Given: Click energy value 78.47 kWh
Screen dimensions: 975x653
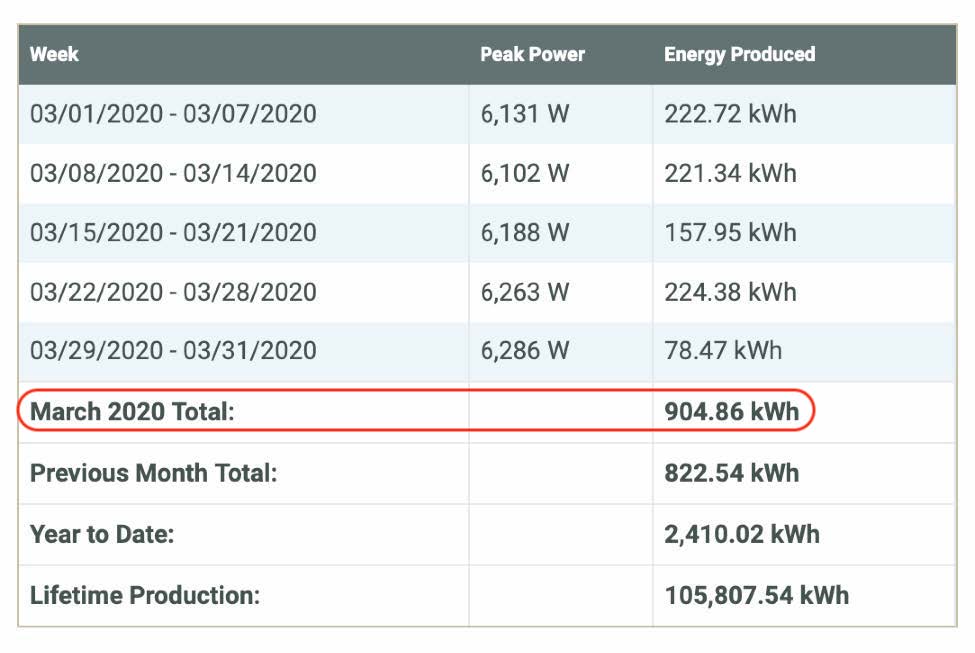Looking at the screenshot, I should [x=723, y=351].
